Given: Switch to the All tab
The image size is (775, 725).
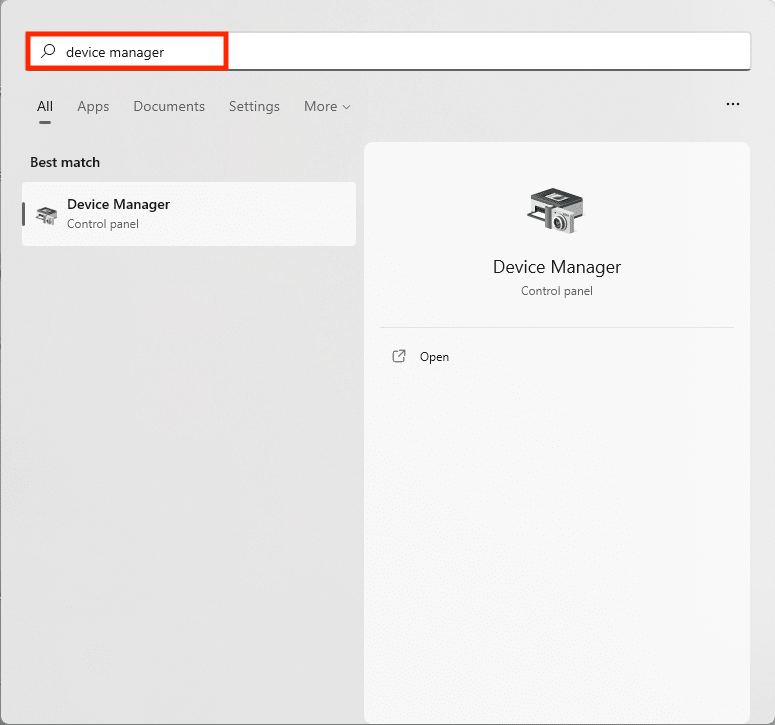Looking at the screenshot, I should pos(45,106).
